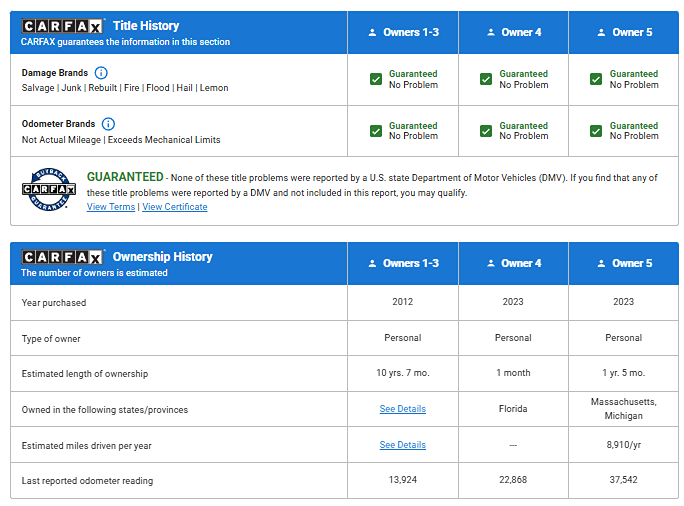Image resolution: width=684 pixels, height=506 pixels.
Task: Open See Details for miles per year, Owners 1-3
Action: click(x=403, y=444)
